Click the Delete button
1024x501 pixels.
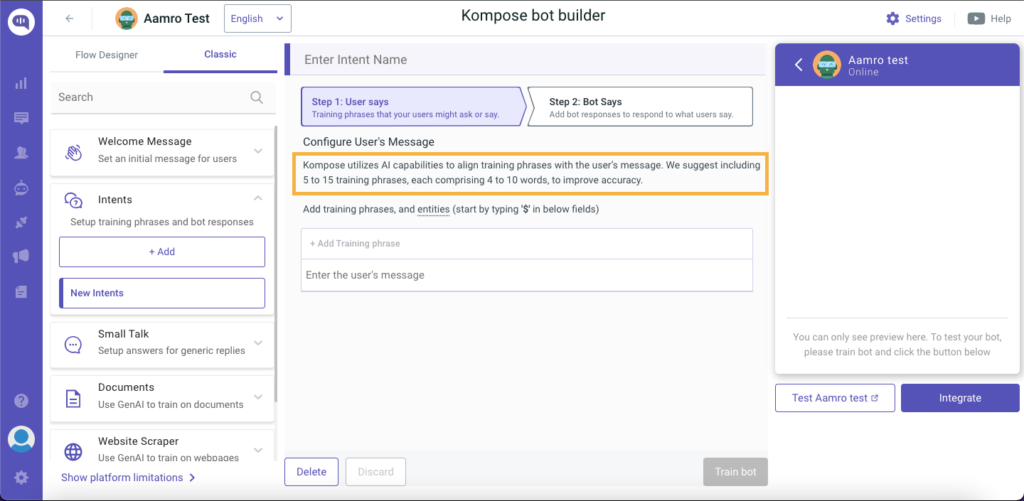point(311,472)
